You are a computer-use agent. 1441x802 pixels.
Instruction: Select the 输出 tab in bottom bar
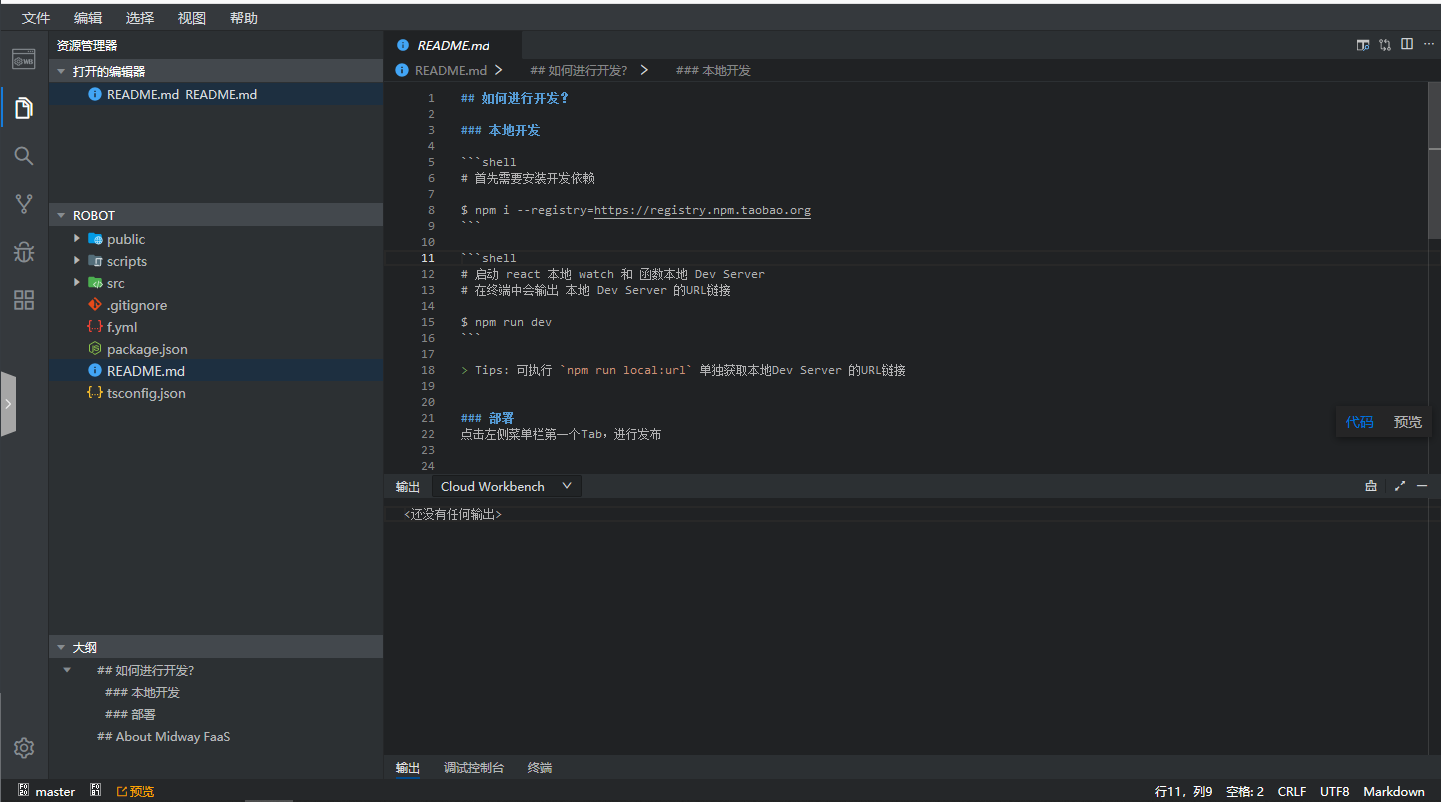click(408, 768)
